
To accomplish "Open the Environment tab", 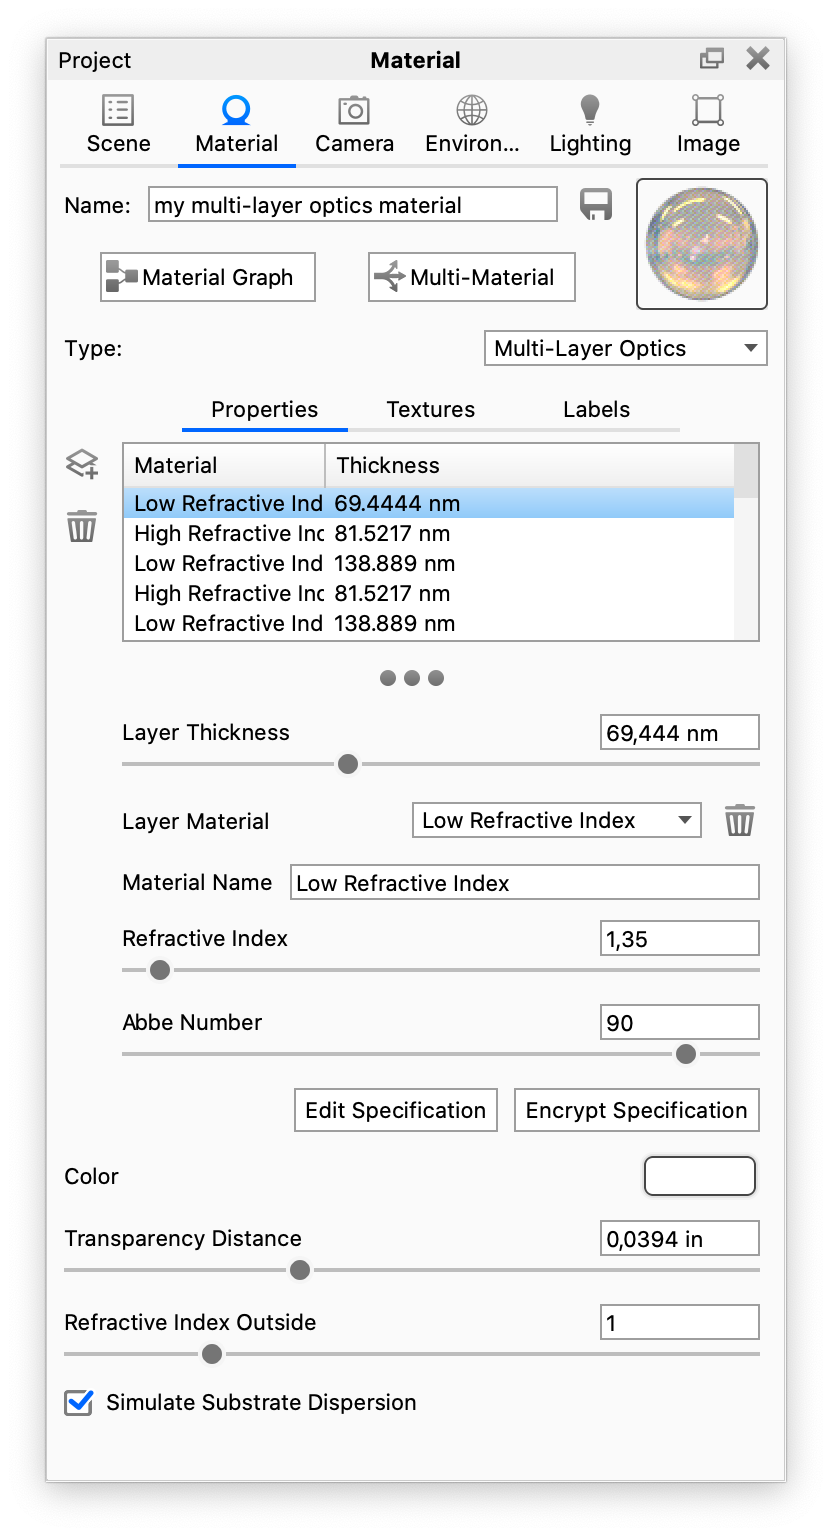I will point(472,125).
